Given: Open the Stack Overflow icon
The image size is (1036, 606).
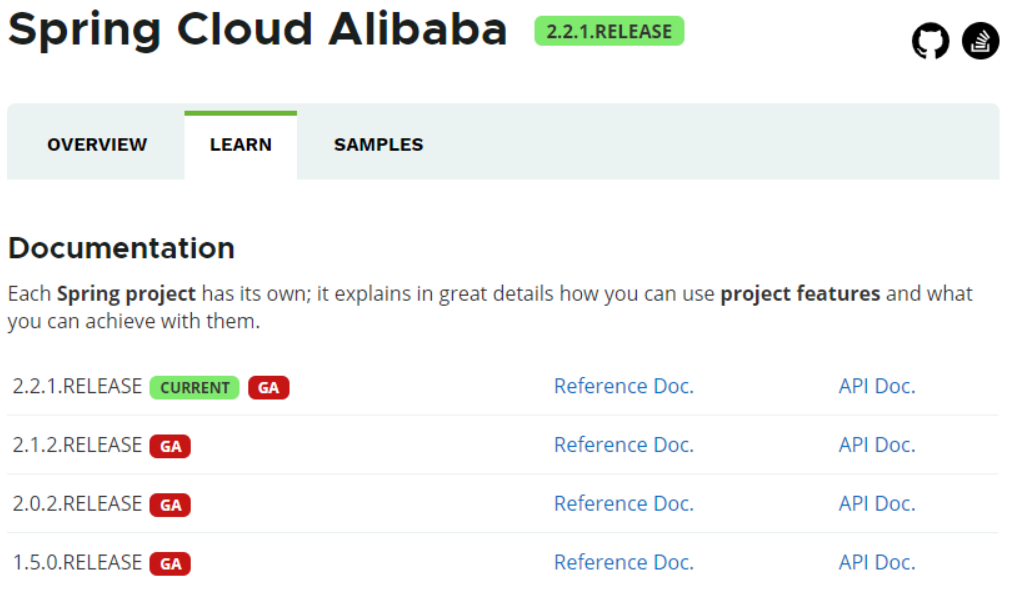Looking at the screenshot, I should (980, 41).
